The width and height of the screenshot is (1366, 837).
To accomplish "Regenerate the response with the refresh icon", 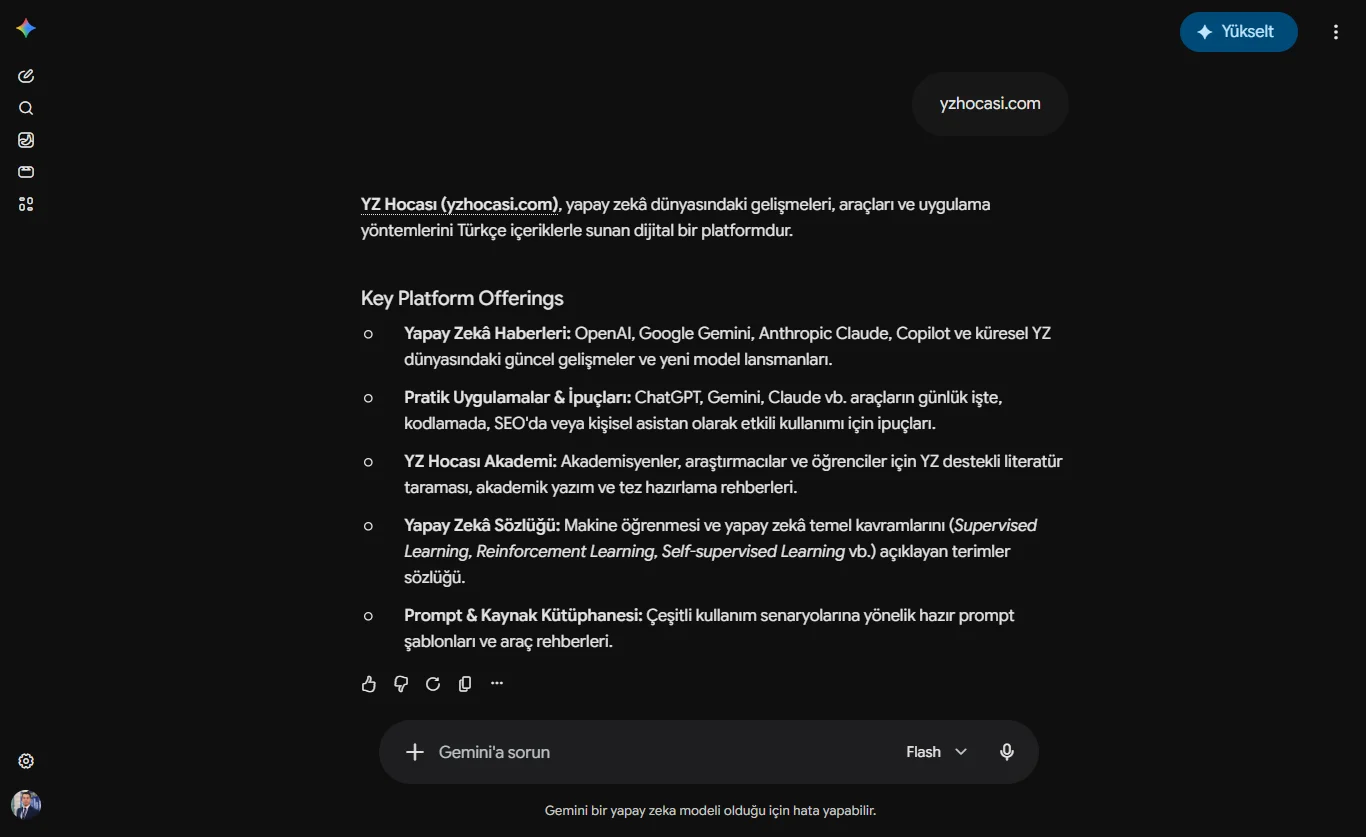I will [433, 684].
